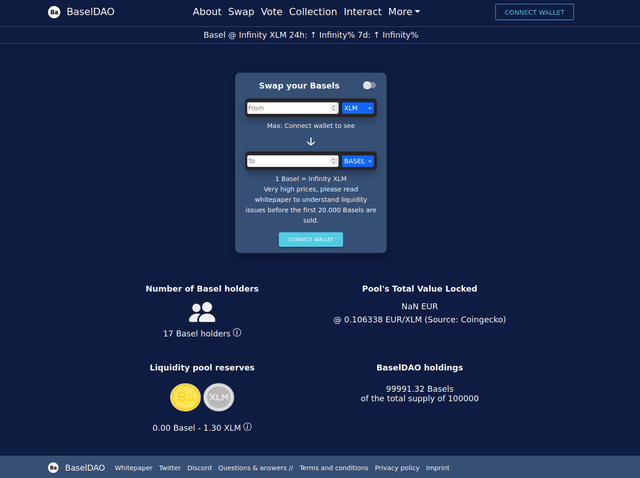This screenshot has width=640, height=478.
Task: Open the BASEL currency dropdown
Action: 358,161
